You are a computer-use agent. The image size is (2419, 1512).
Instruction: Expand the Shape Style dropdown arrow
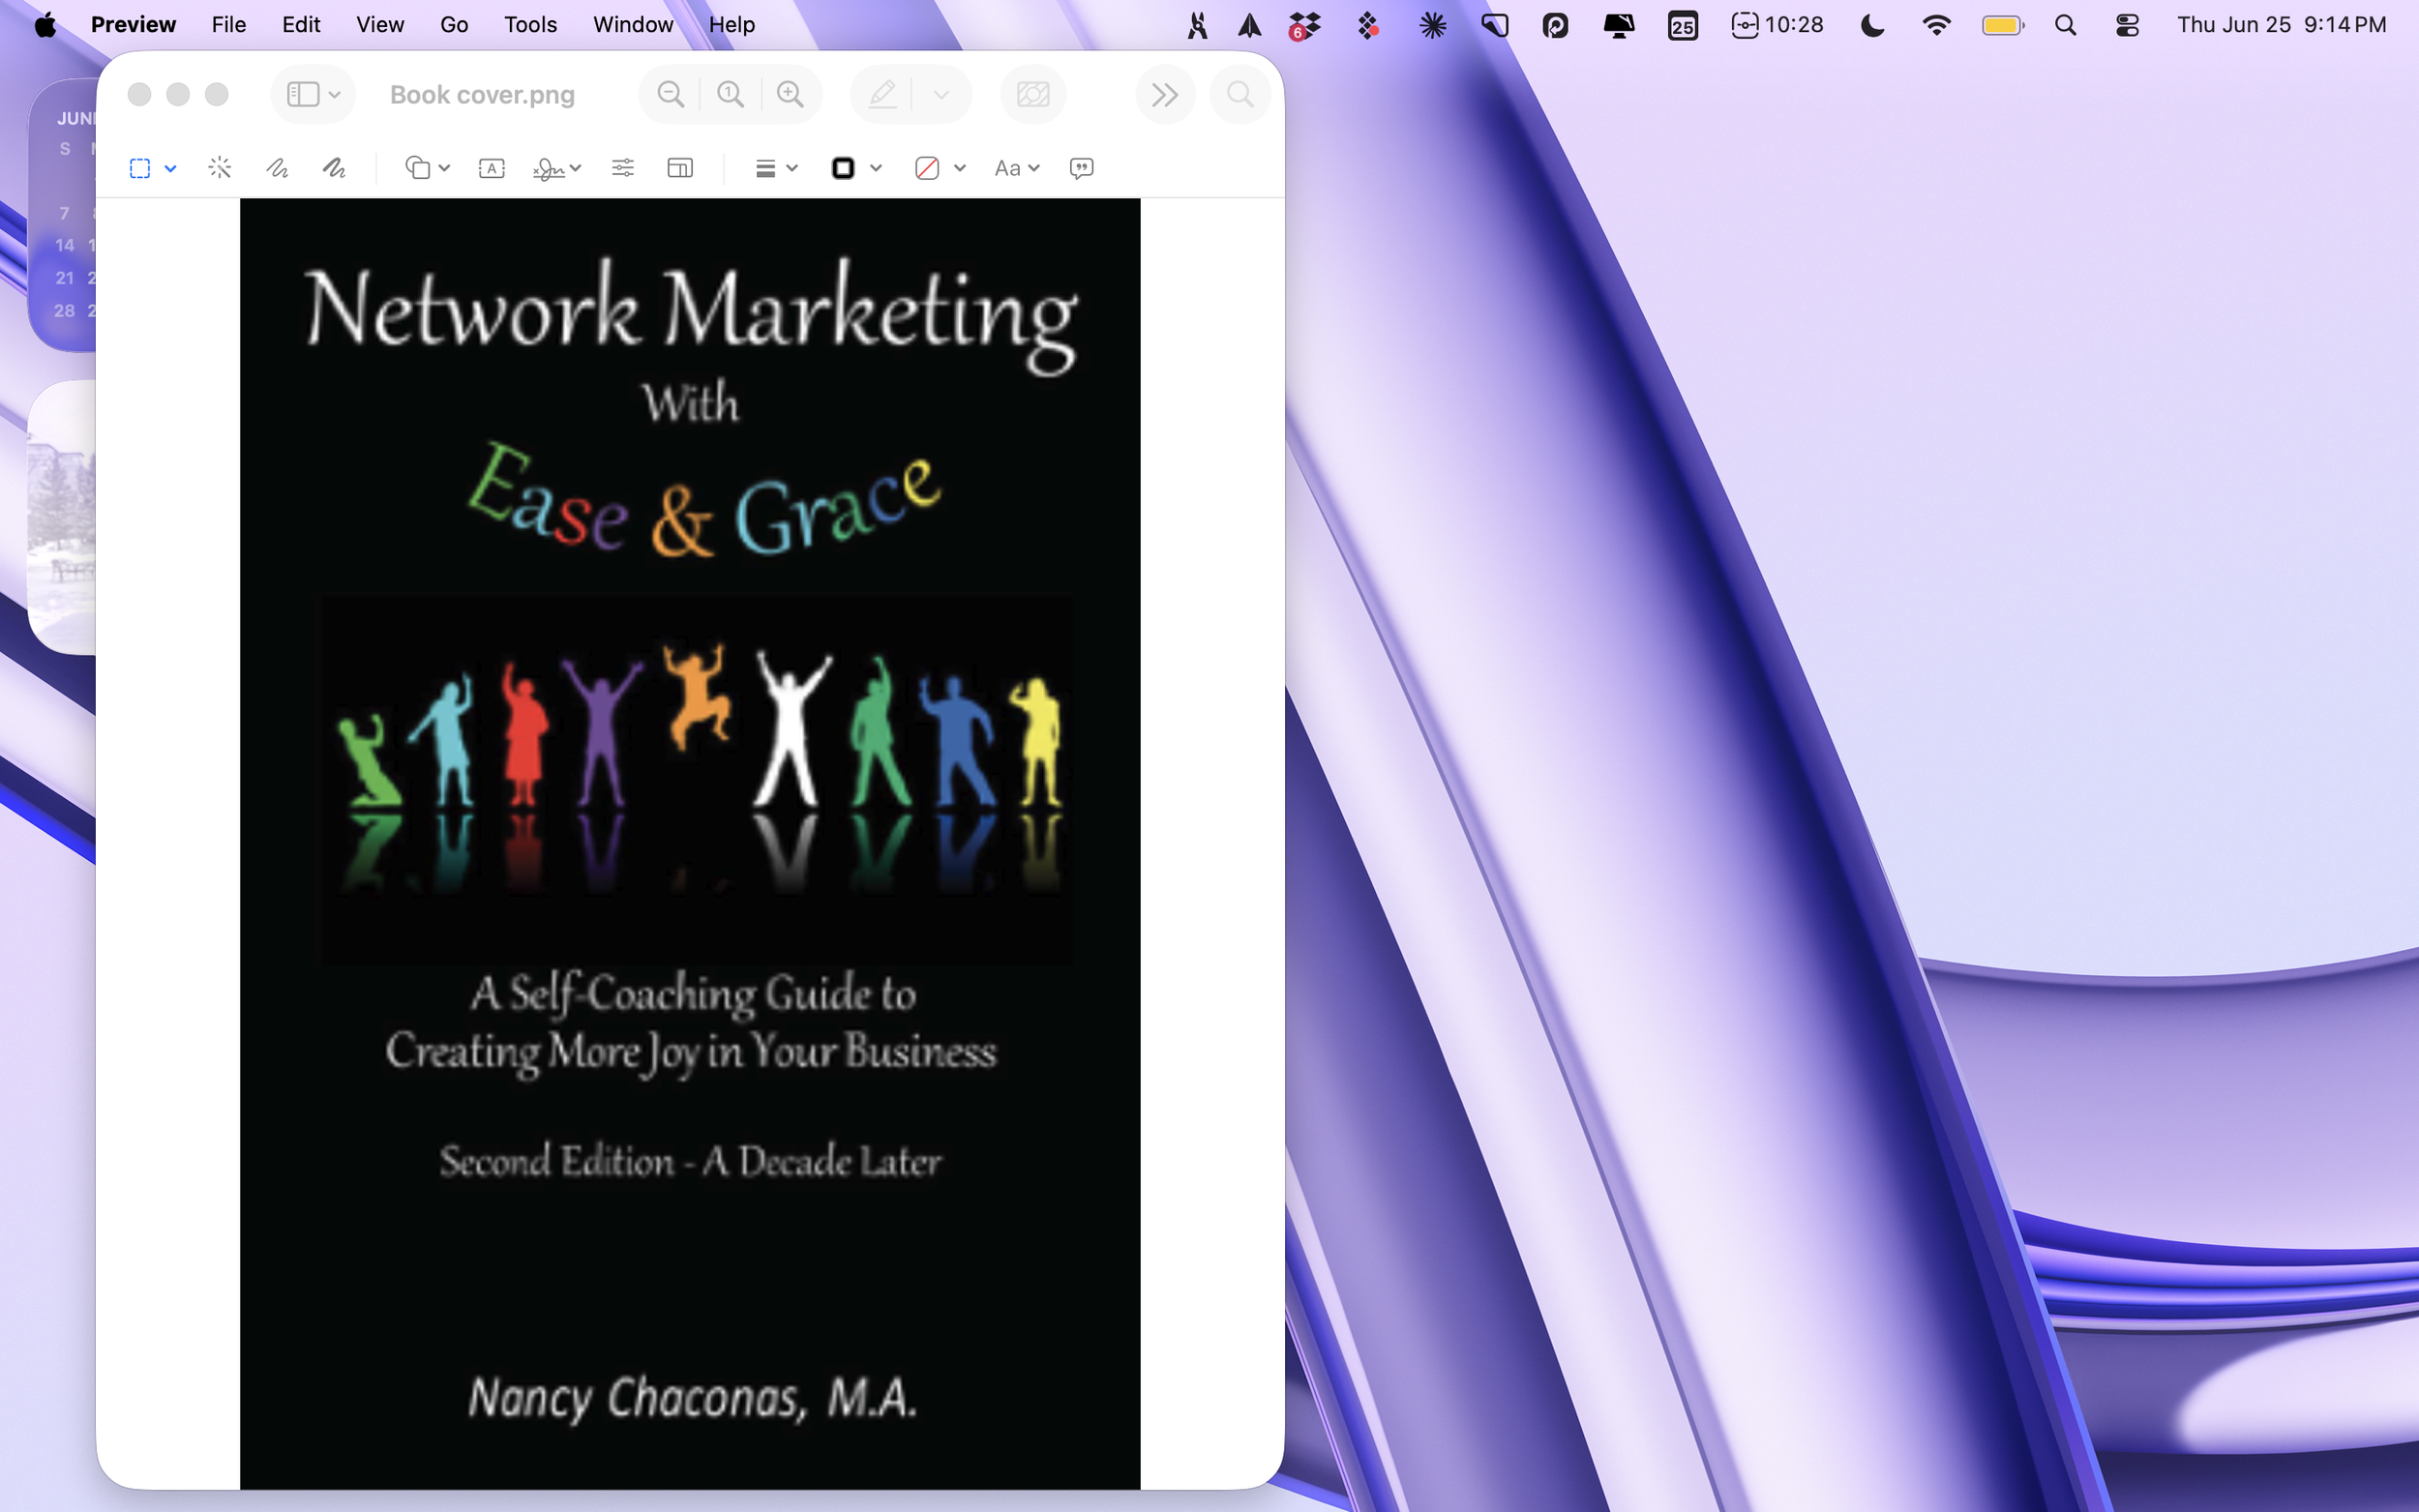[x=792, y=168]
